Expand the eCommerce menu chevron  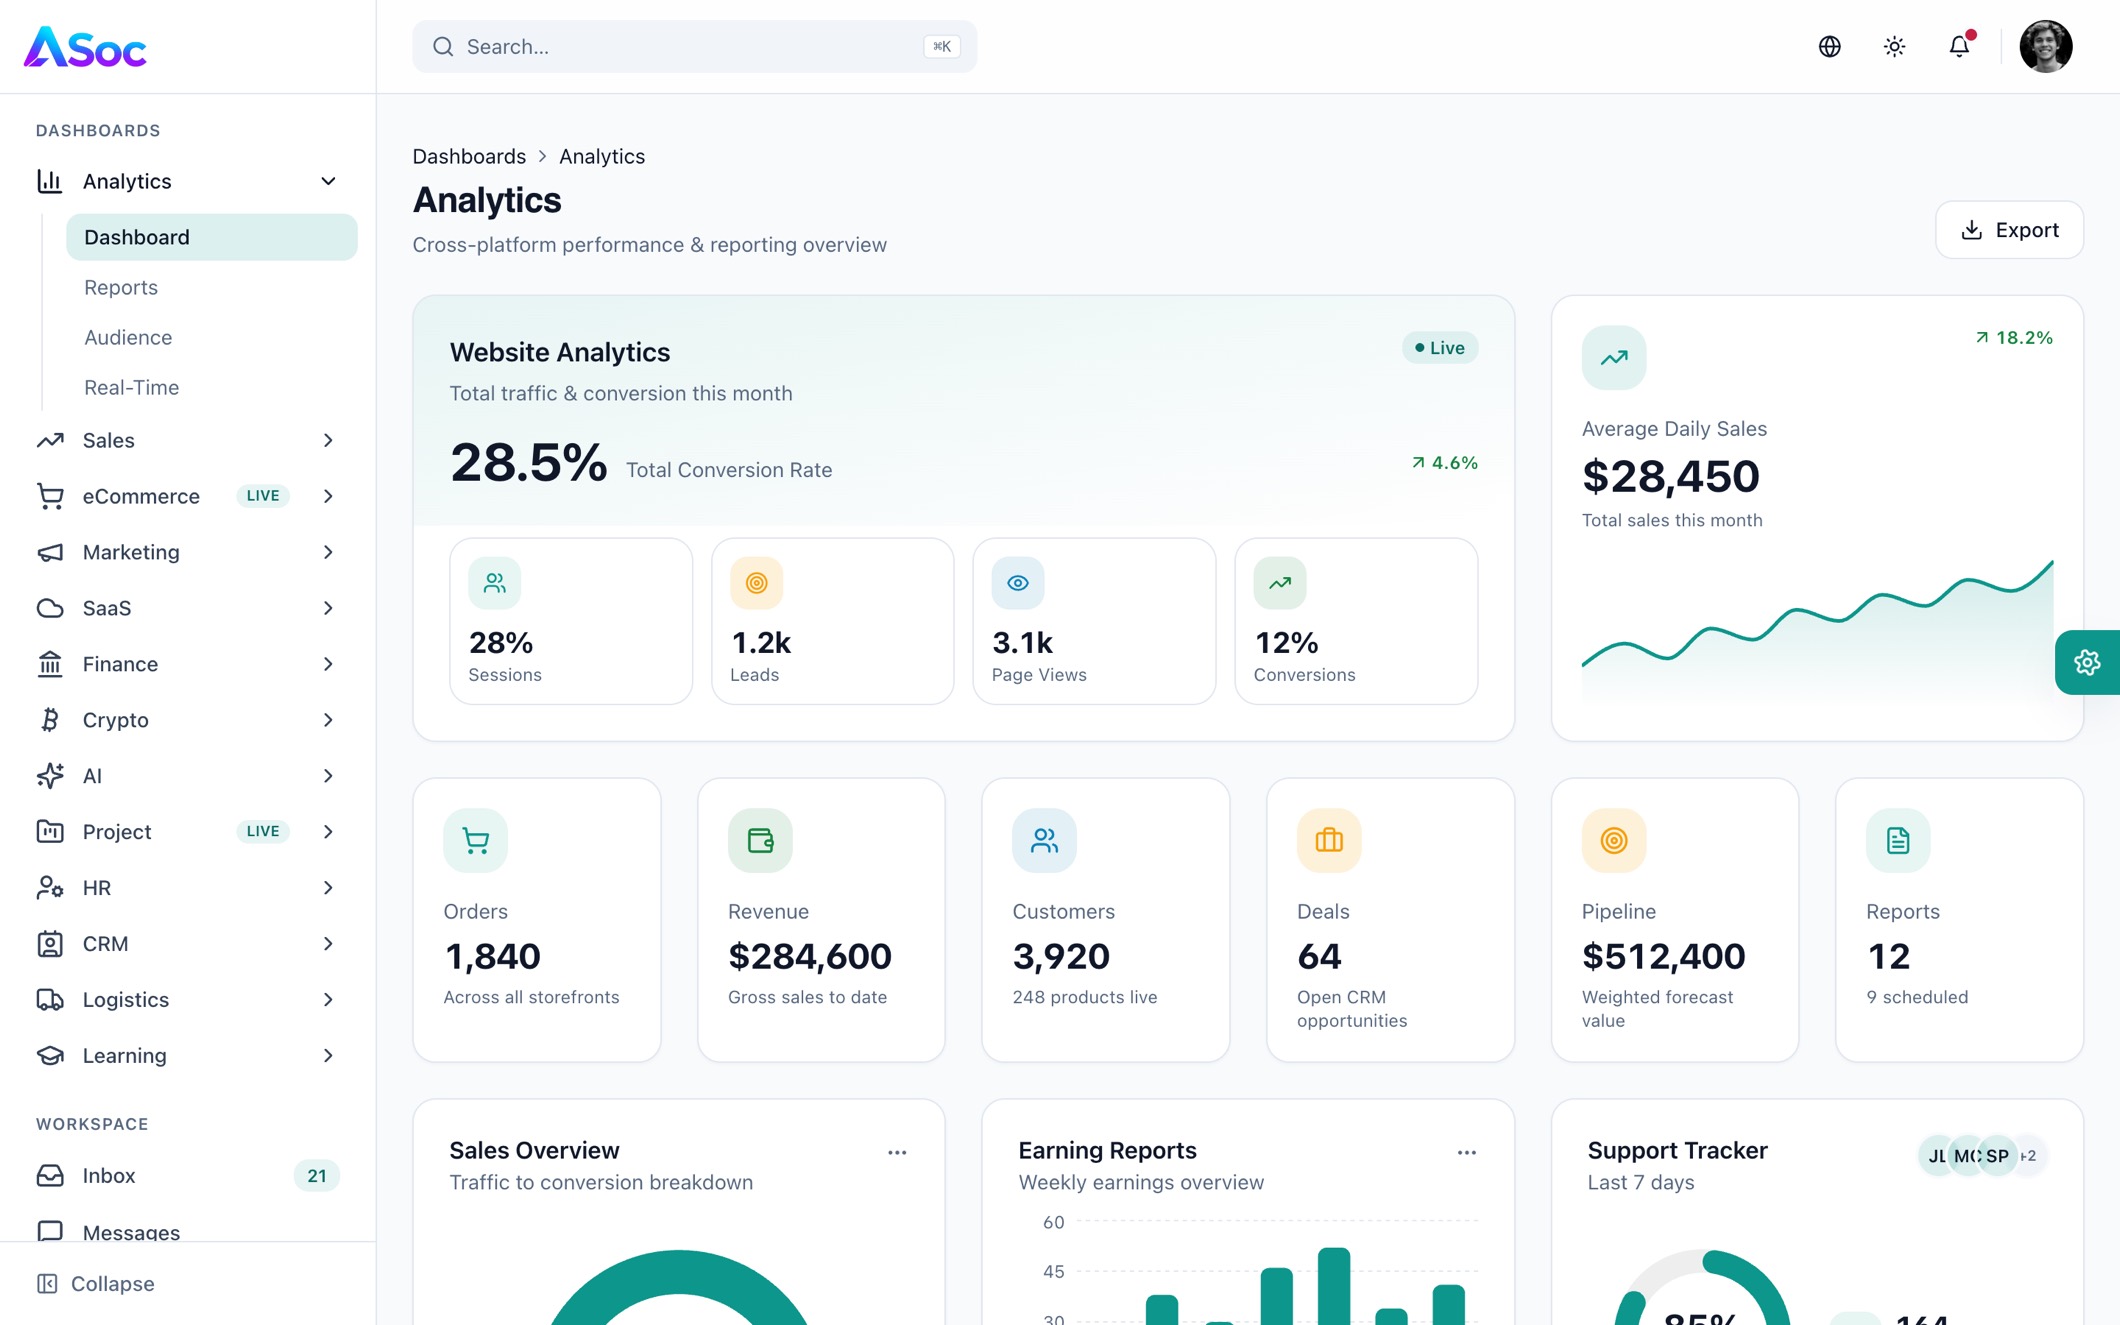coord(328,496)
